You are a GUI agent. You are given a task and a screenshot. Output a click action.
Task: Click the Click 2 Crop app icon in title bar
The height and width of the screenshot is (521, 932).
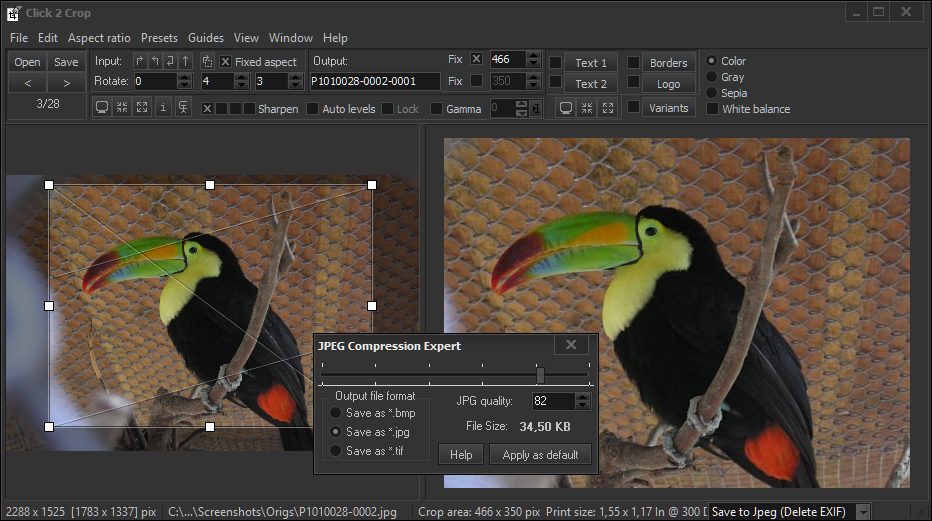point(14,13)
